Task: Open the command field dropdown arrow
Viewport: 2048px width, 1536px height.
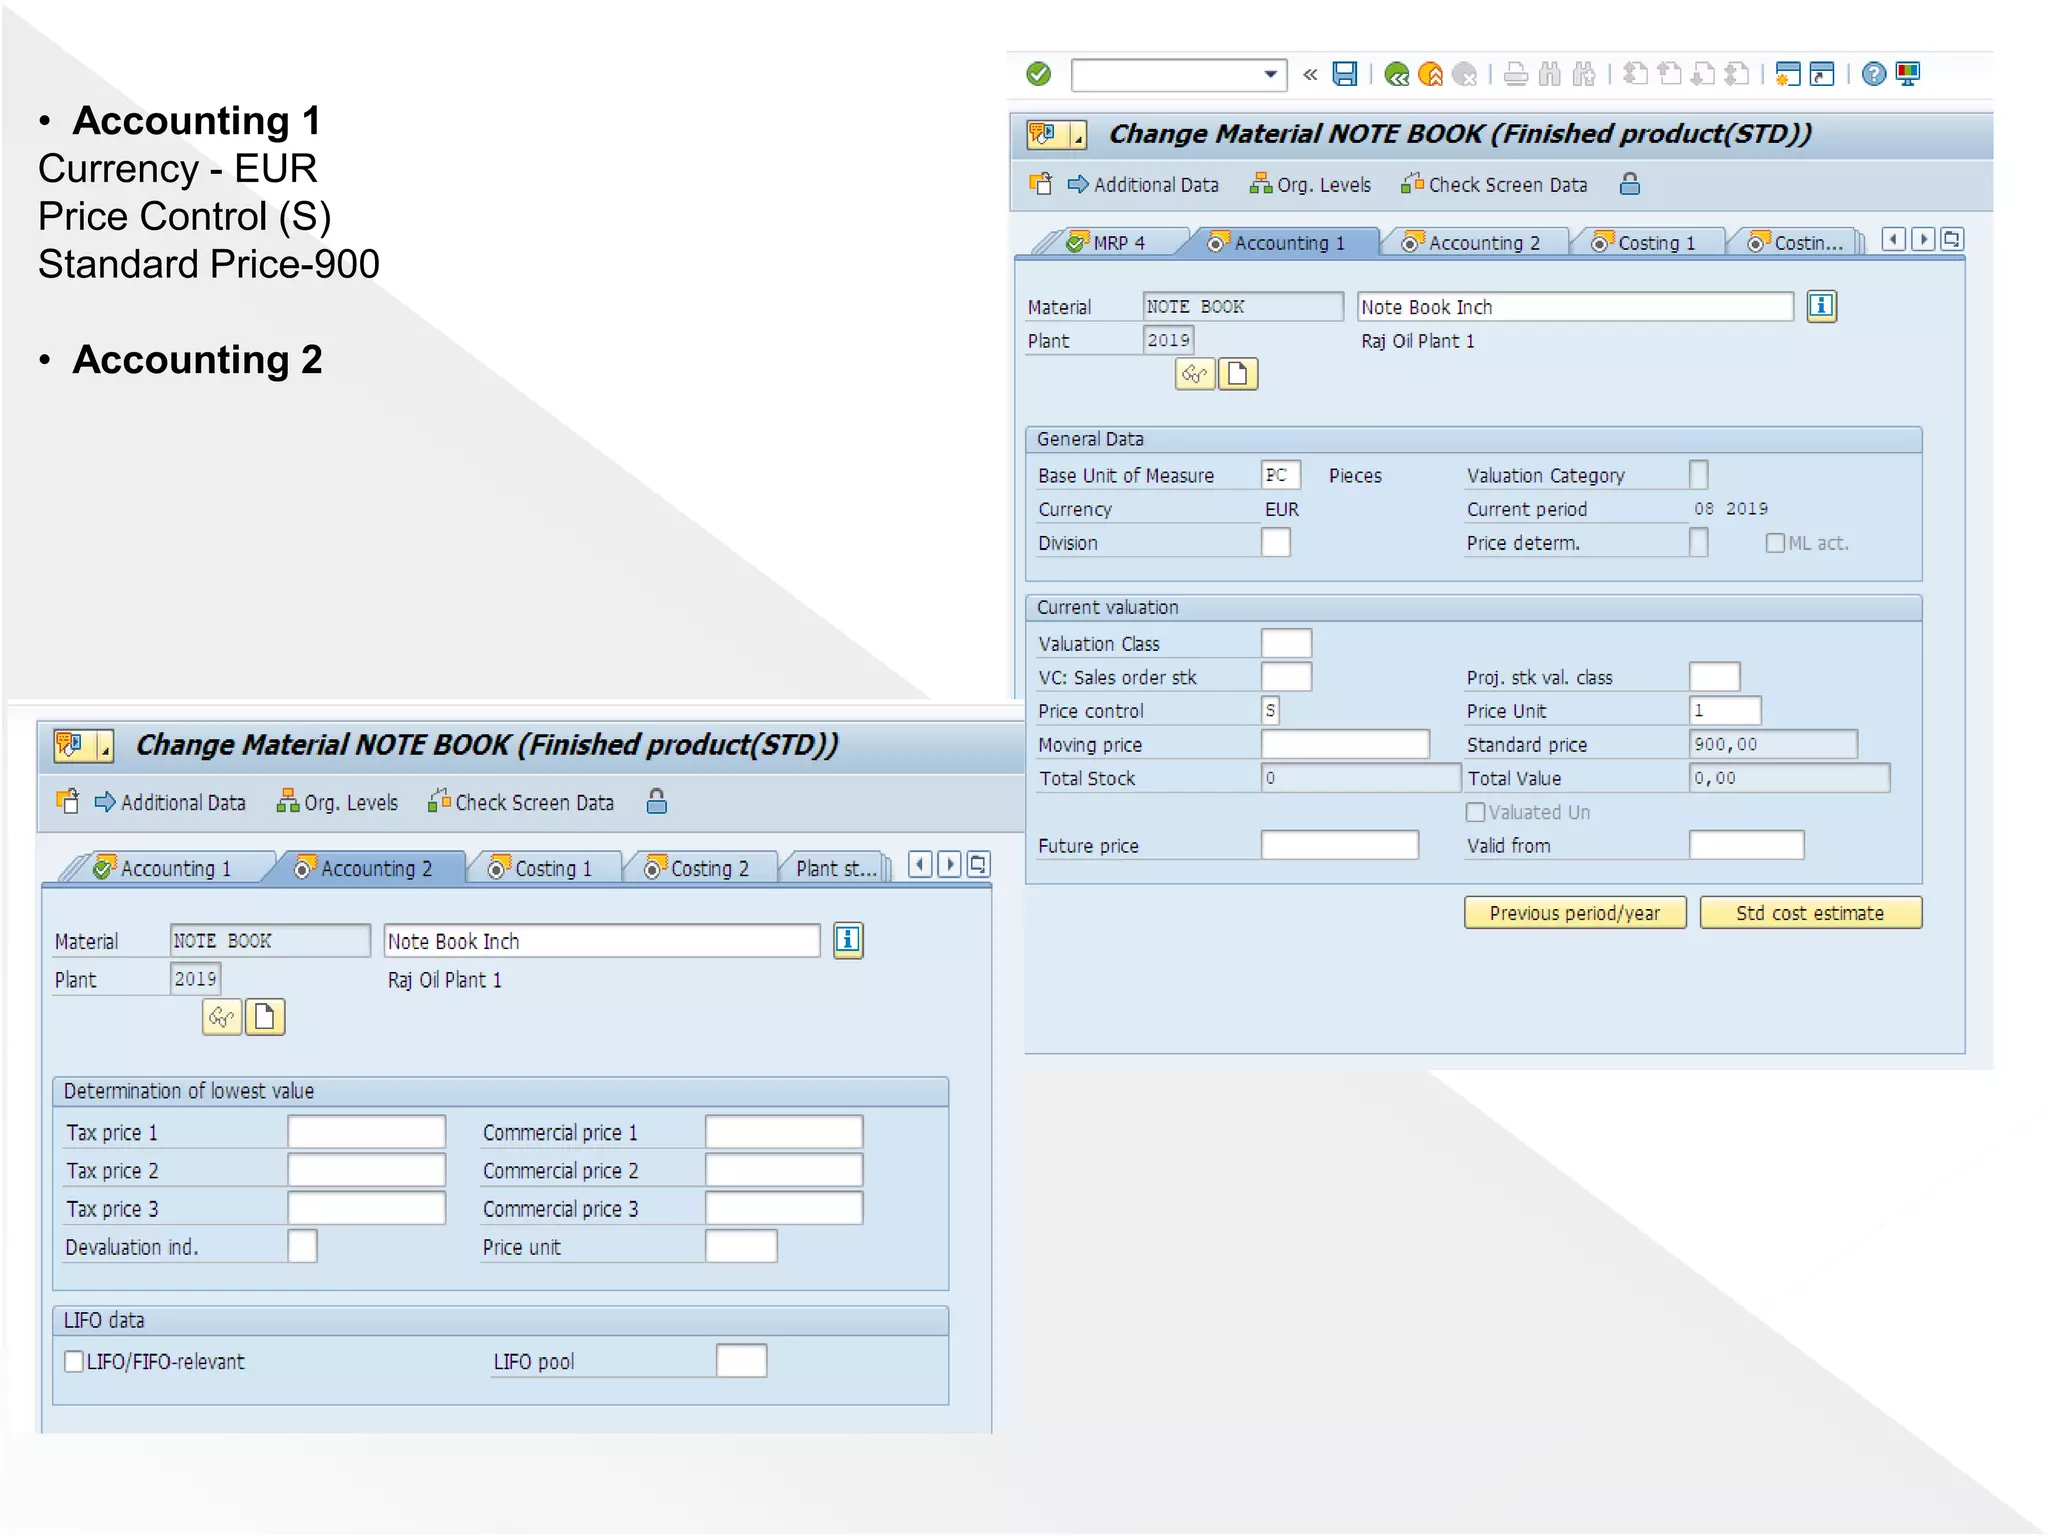Action: [x=1270, y=74]
